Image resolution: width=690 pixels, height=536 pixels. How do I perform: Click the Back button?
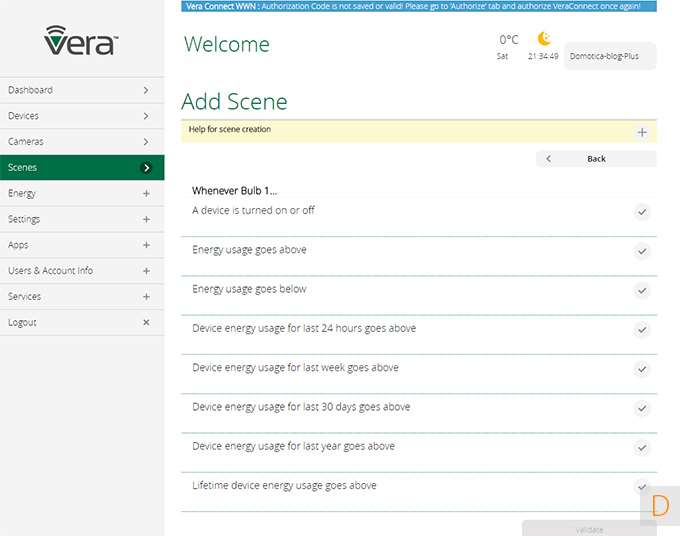pyautogui.click(x=596, y=159)
